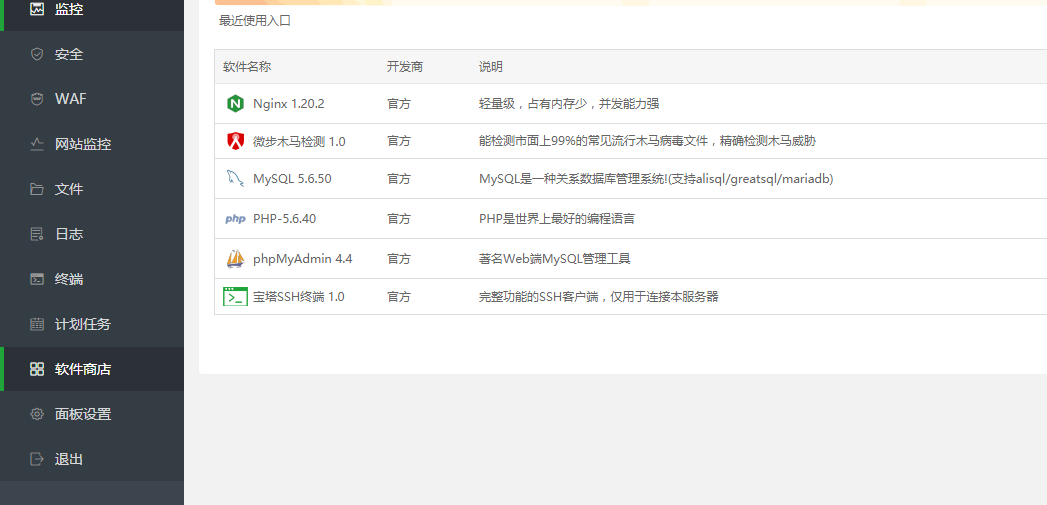Click the red 微步木马检测 shield icon
Image resolution: width=1047 pixels, height=505 pixels.
(235, 141)
